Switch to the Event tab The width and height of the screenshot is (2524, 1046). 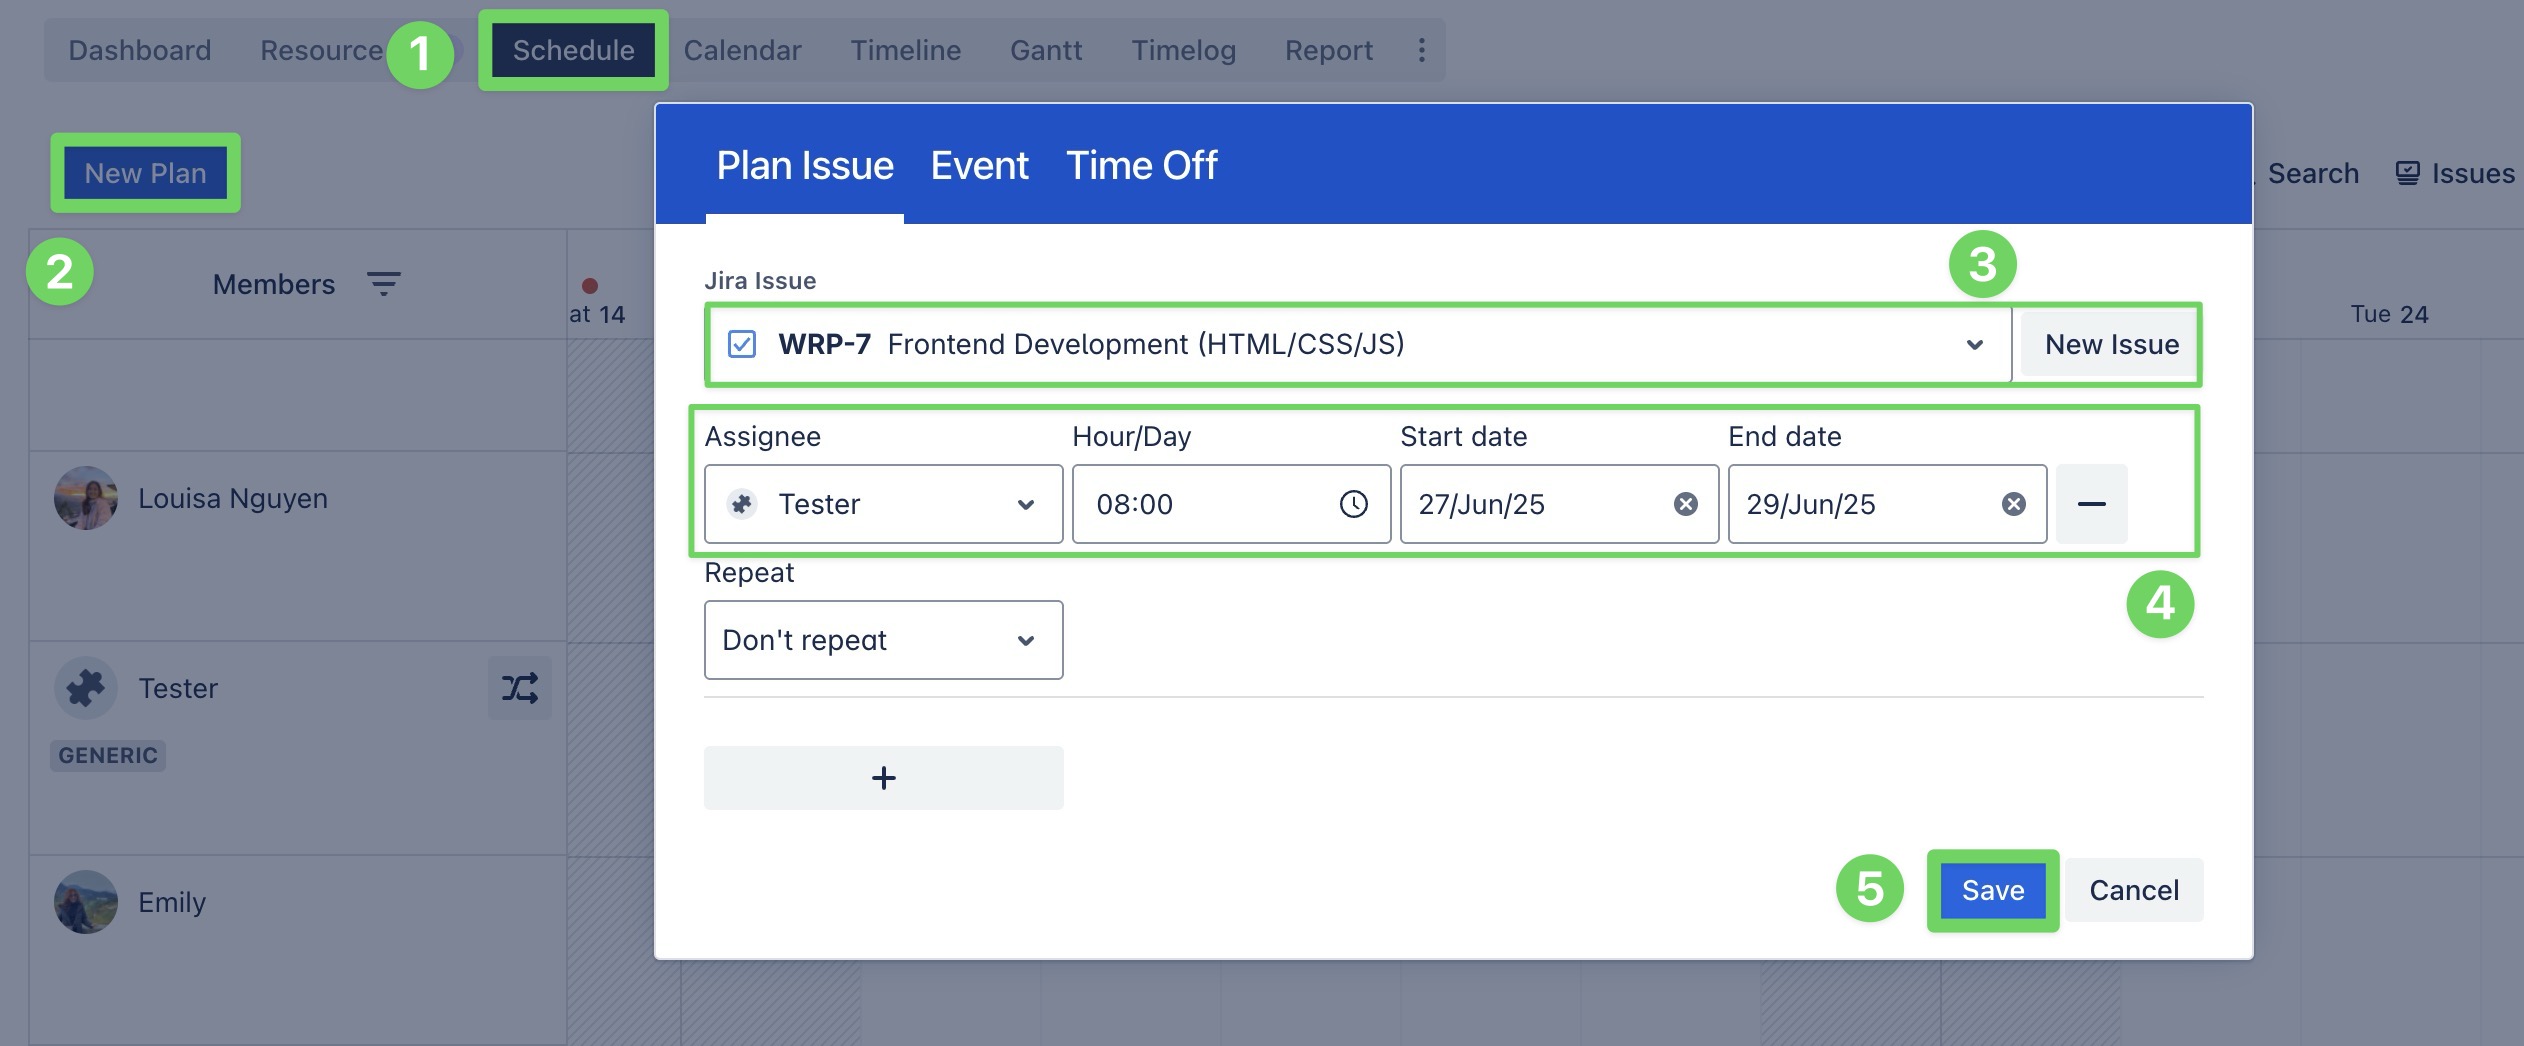[x=979, y=166]
